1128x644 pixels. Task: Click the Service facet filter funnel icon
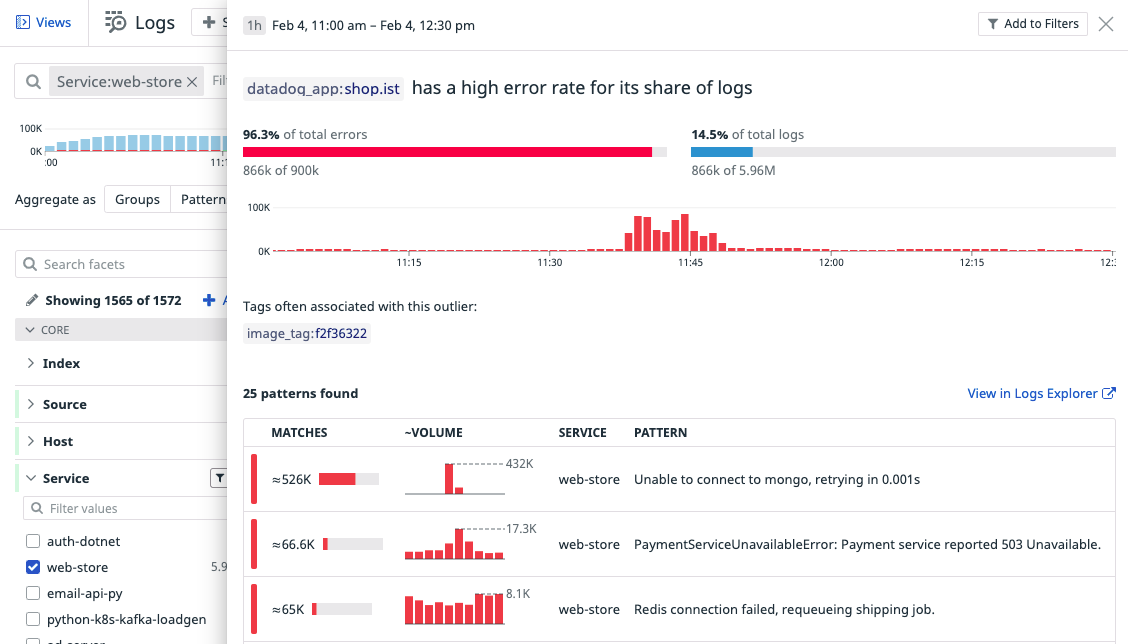[219, 478]
